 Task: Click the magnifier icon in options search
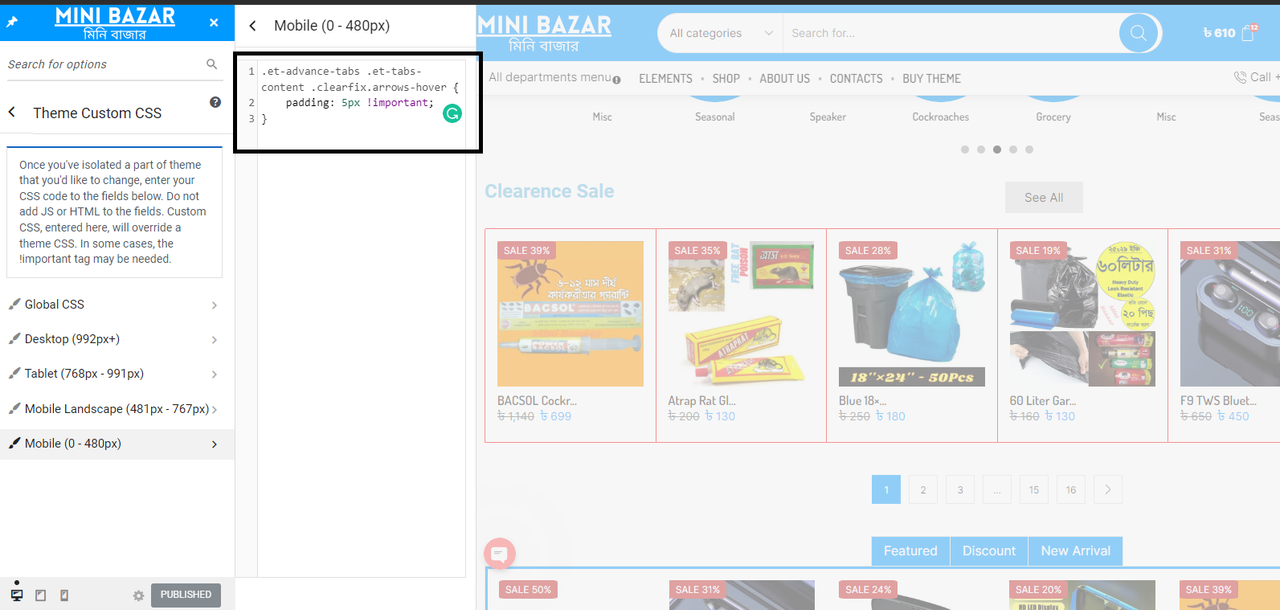tap(212, 64)
